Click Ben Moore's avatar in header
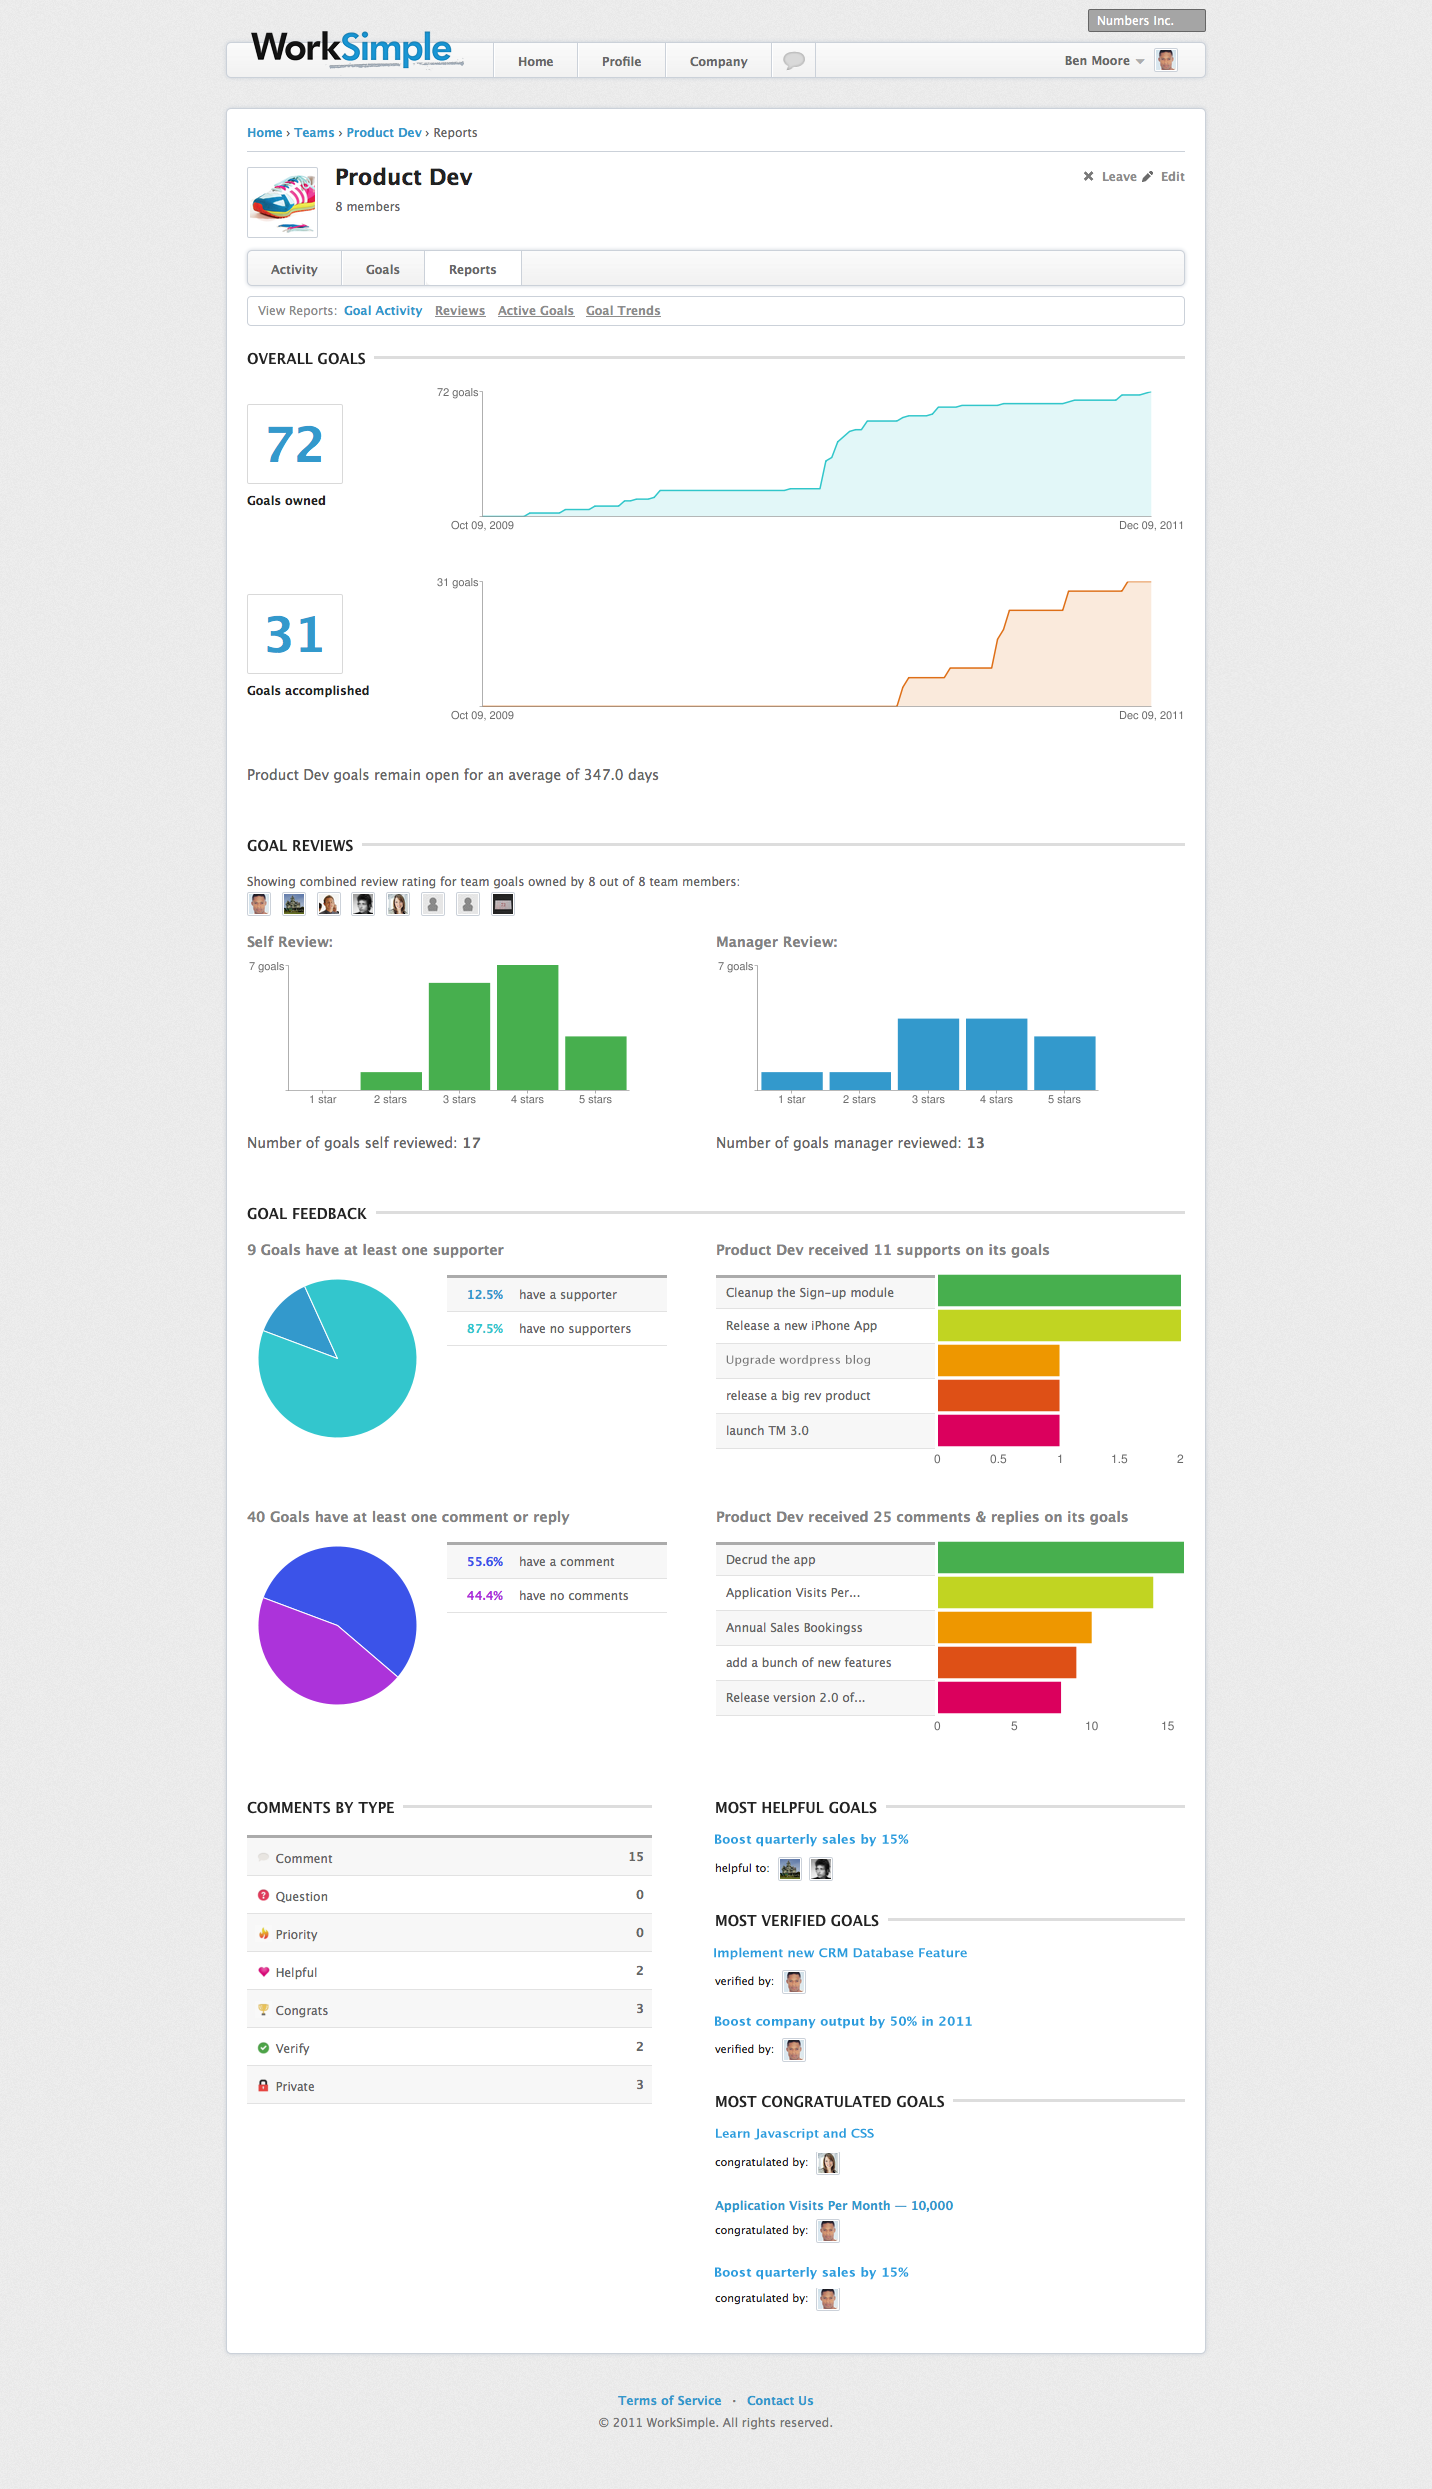Viewport: 1432px width, 2489px height. coord(1166,60)
